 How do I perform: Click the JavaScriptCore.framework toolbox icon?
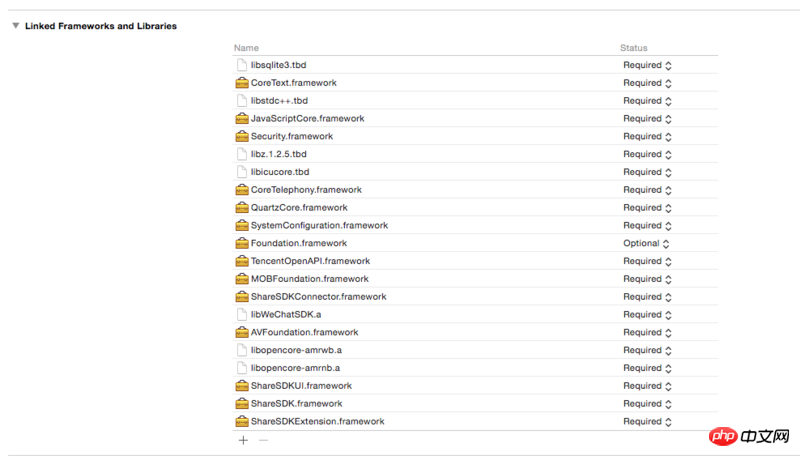pos(242,118)
